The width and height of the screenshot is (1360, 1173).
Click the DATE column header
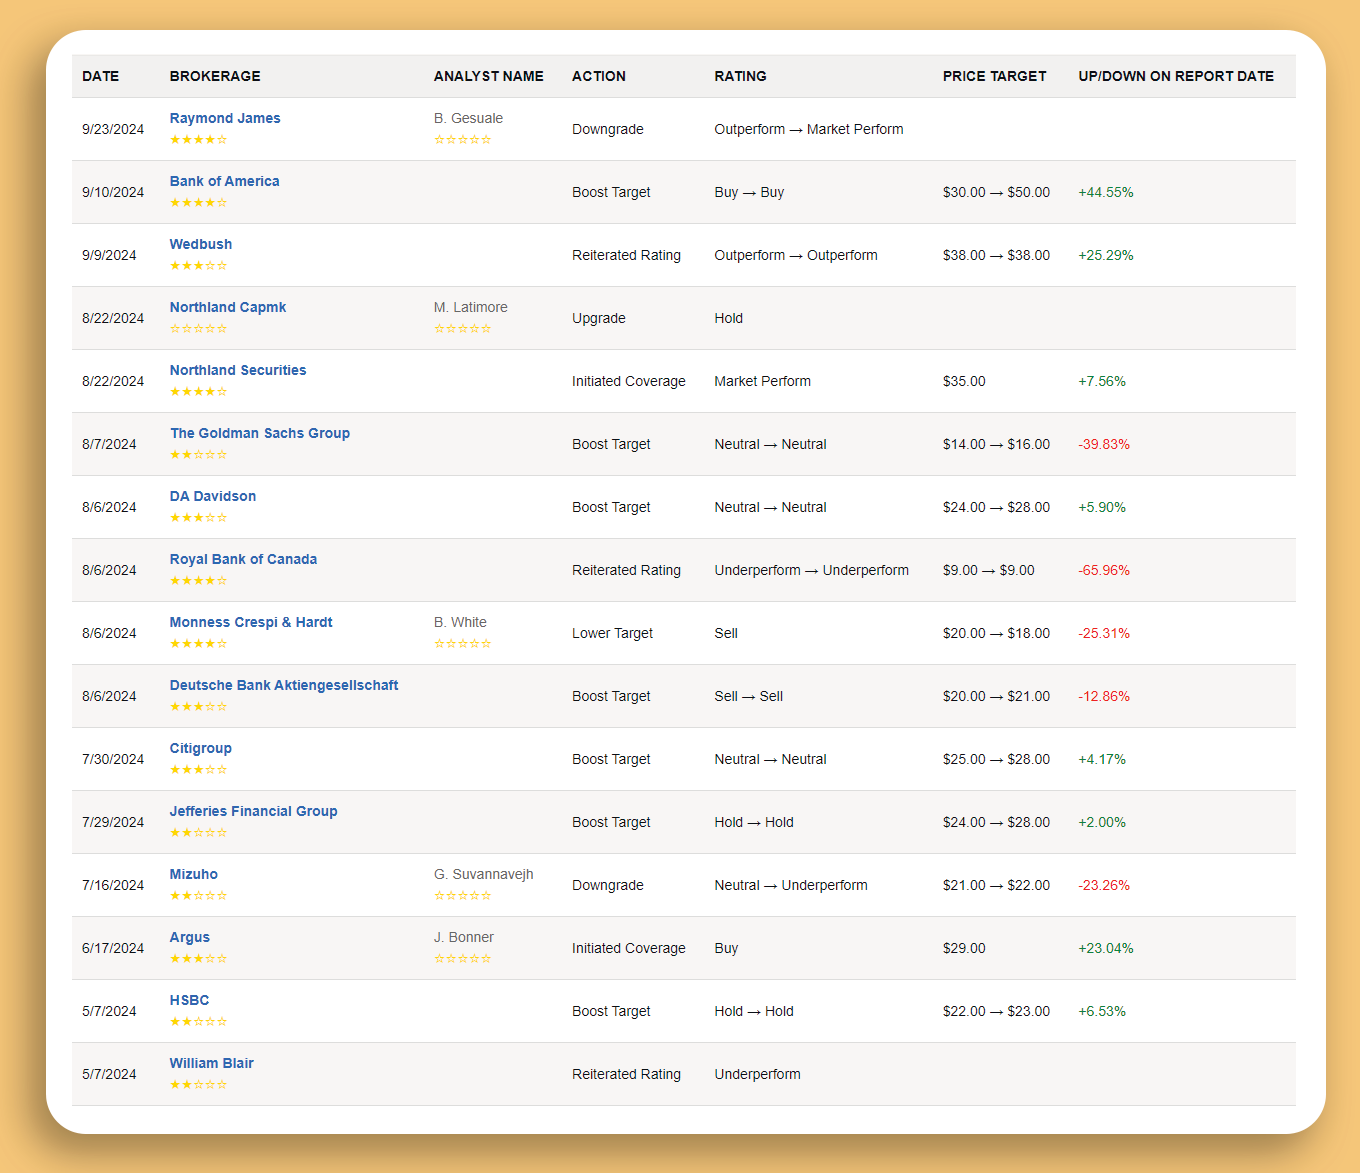[101, 76]
